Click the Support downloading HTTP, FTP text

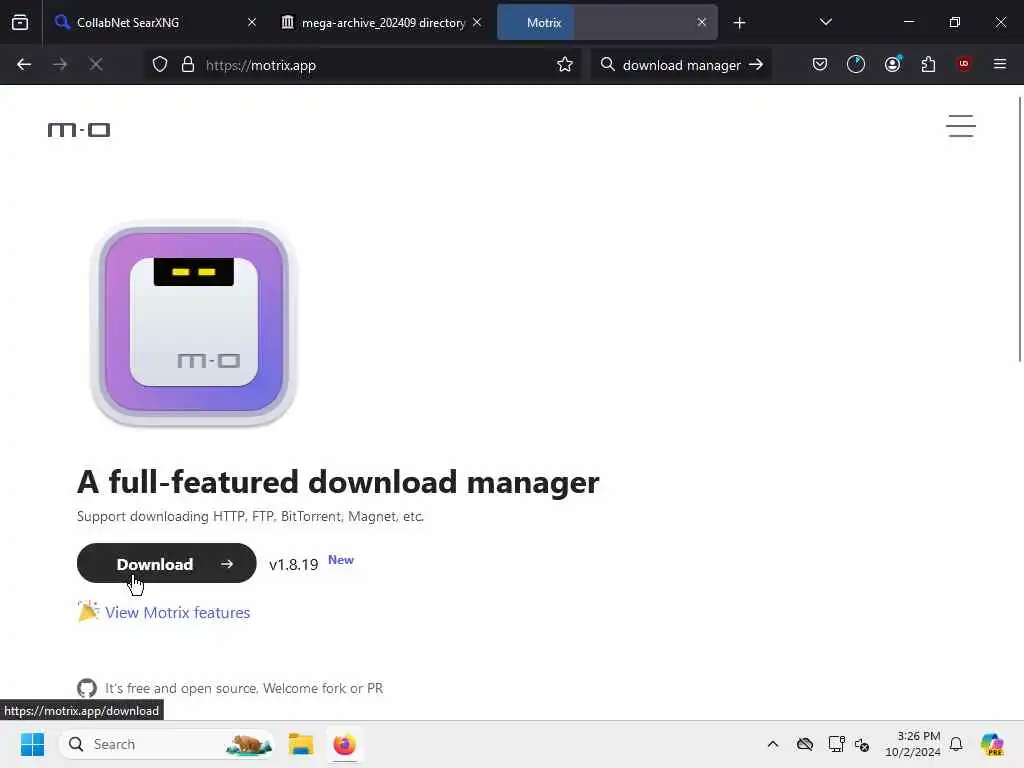(x=250, y=516)
